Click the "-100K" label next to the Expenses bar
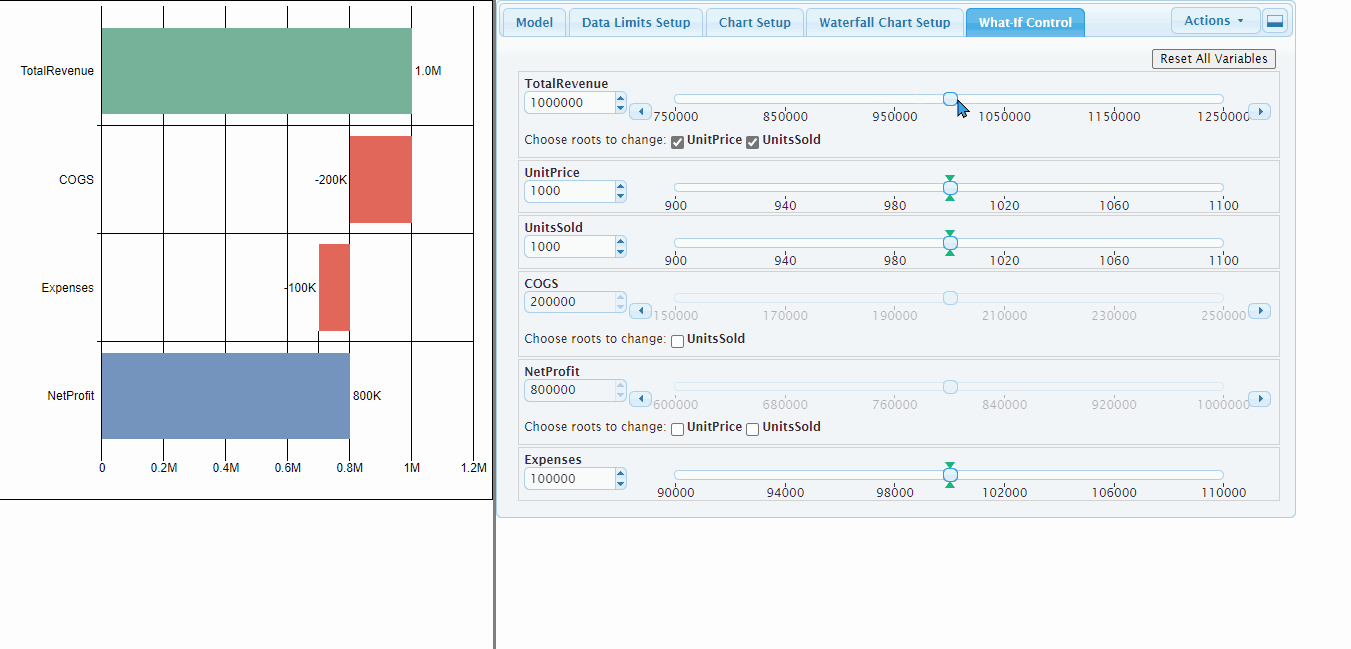This screenshot has height=649, width=1351. coord(300,288)
